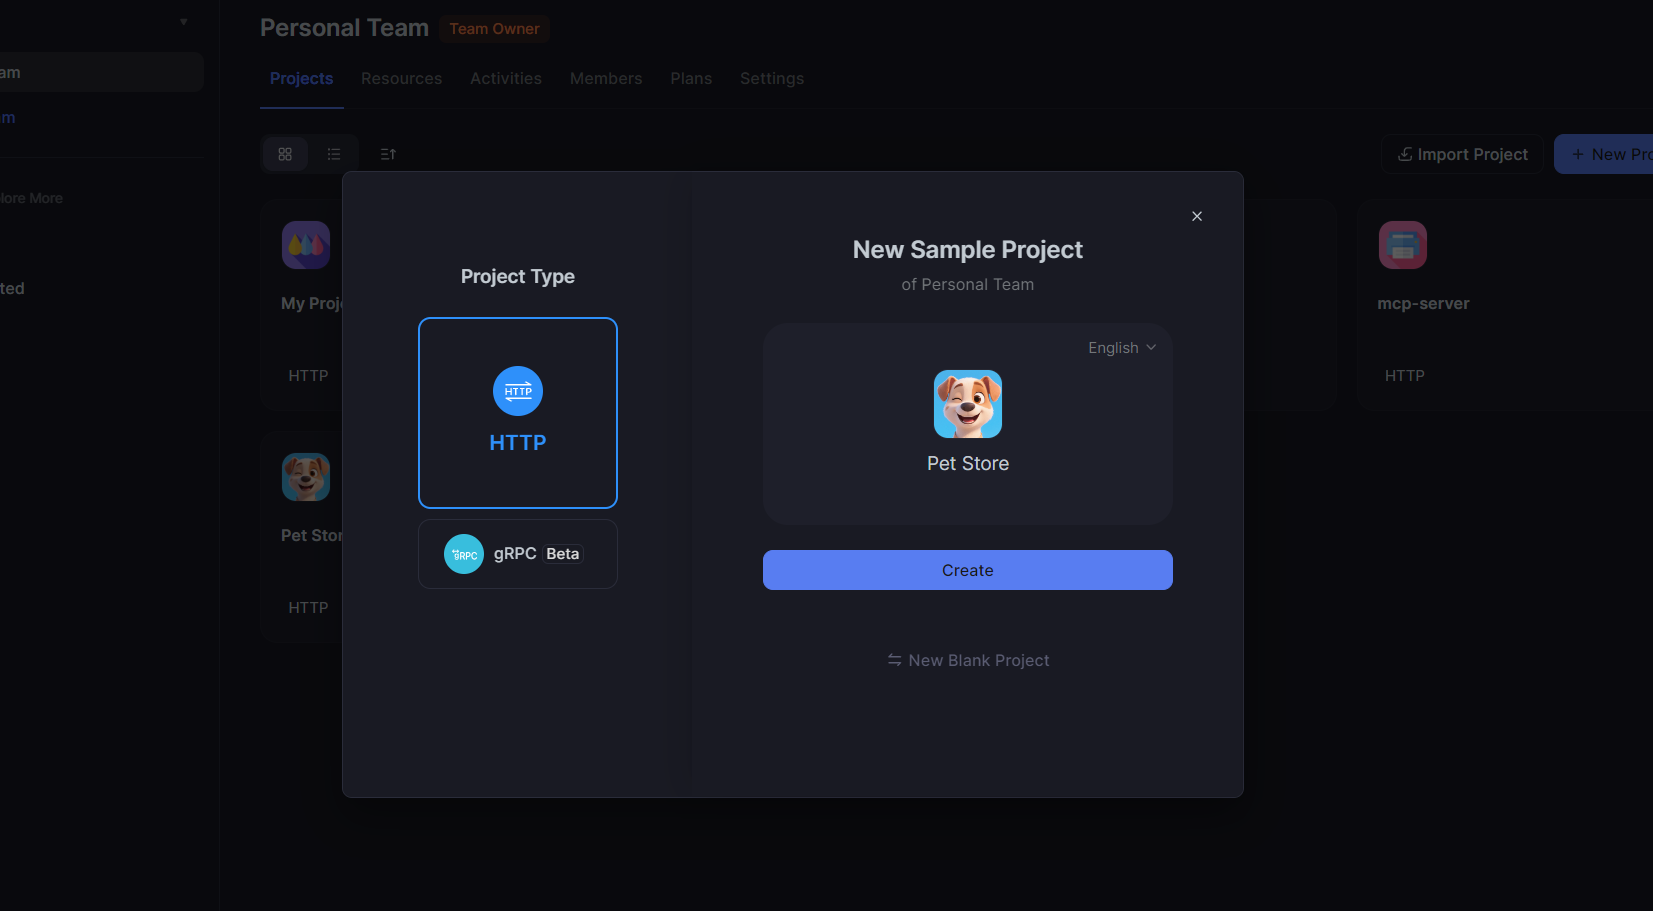Switch to grid view layout
This screenshot has height=911, width=1653.
pyautogui.click(x=286, y=153)
